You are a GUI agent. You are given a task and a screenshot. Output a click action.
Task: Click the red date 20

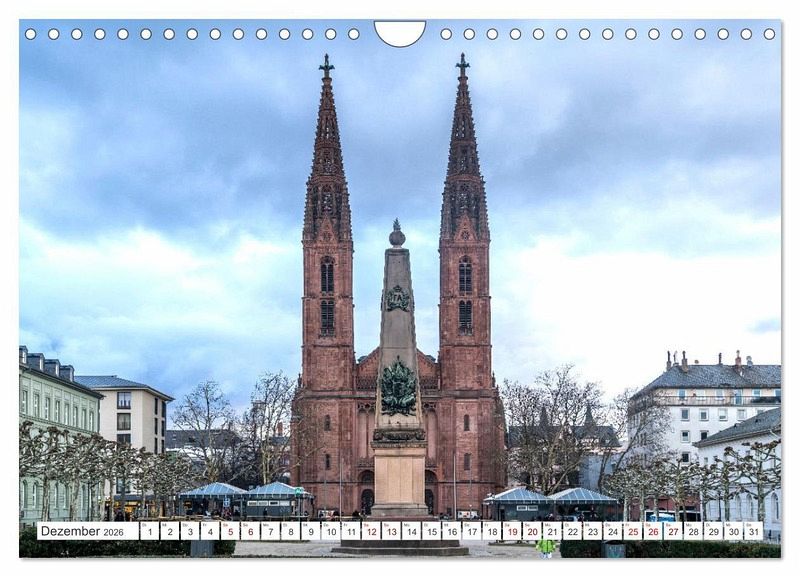coord(531,531)
